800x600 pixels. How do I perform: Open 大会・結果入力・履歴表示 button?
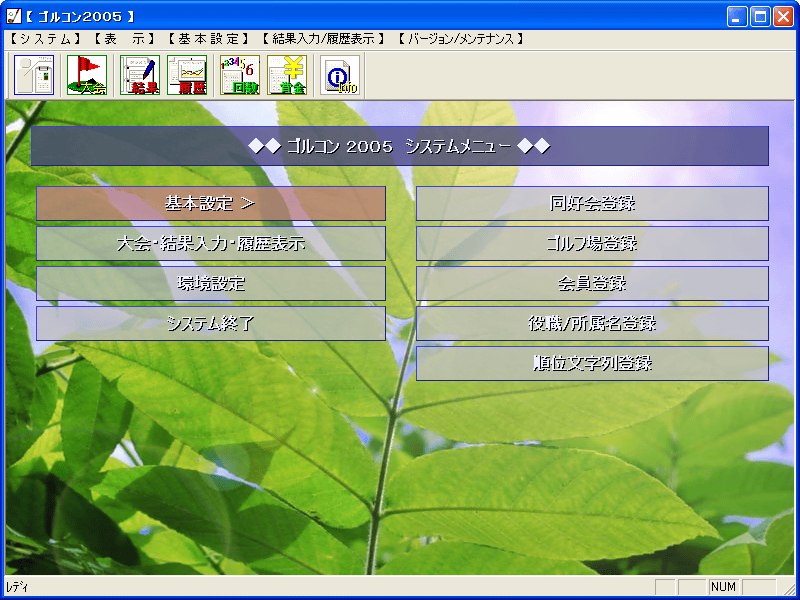tap(211, 243)
